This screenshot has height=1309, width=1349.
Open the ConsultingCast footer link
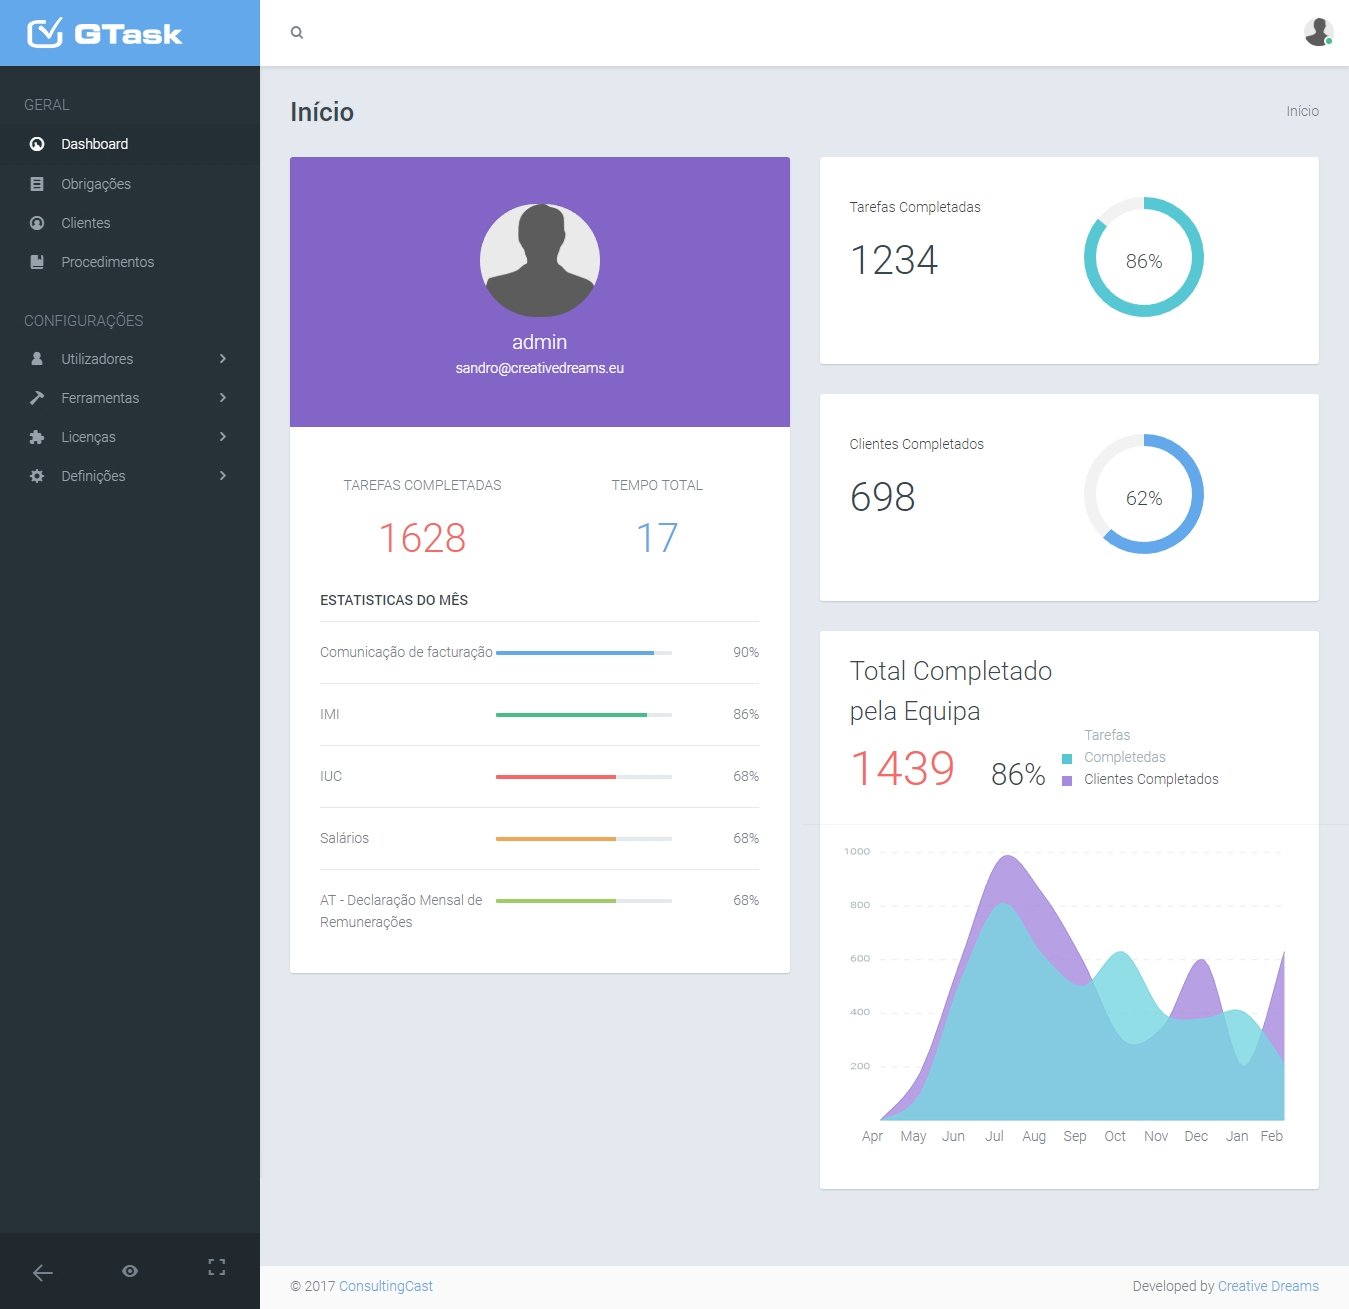[x=385, y=1286]
